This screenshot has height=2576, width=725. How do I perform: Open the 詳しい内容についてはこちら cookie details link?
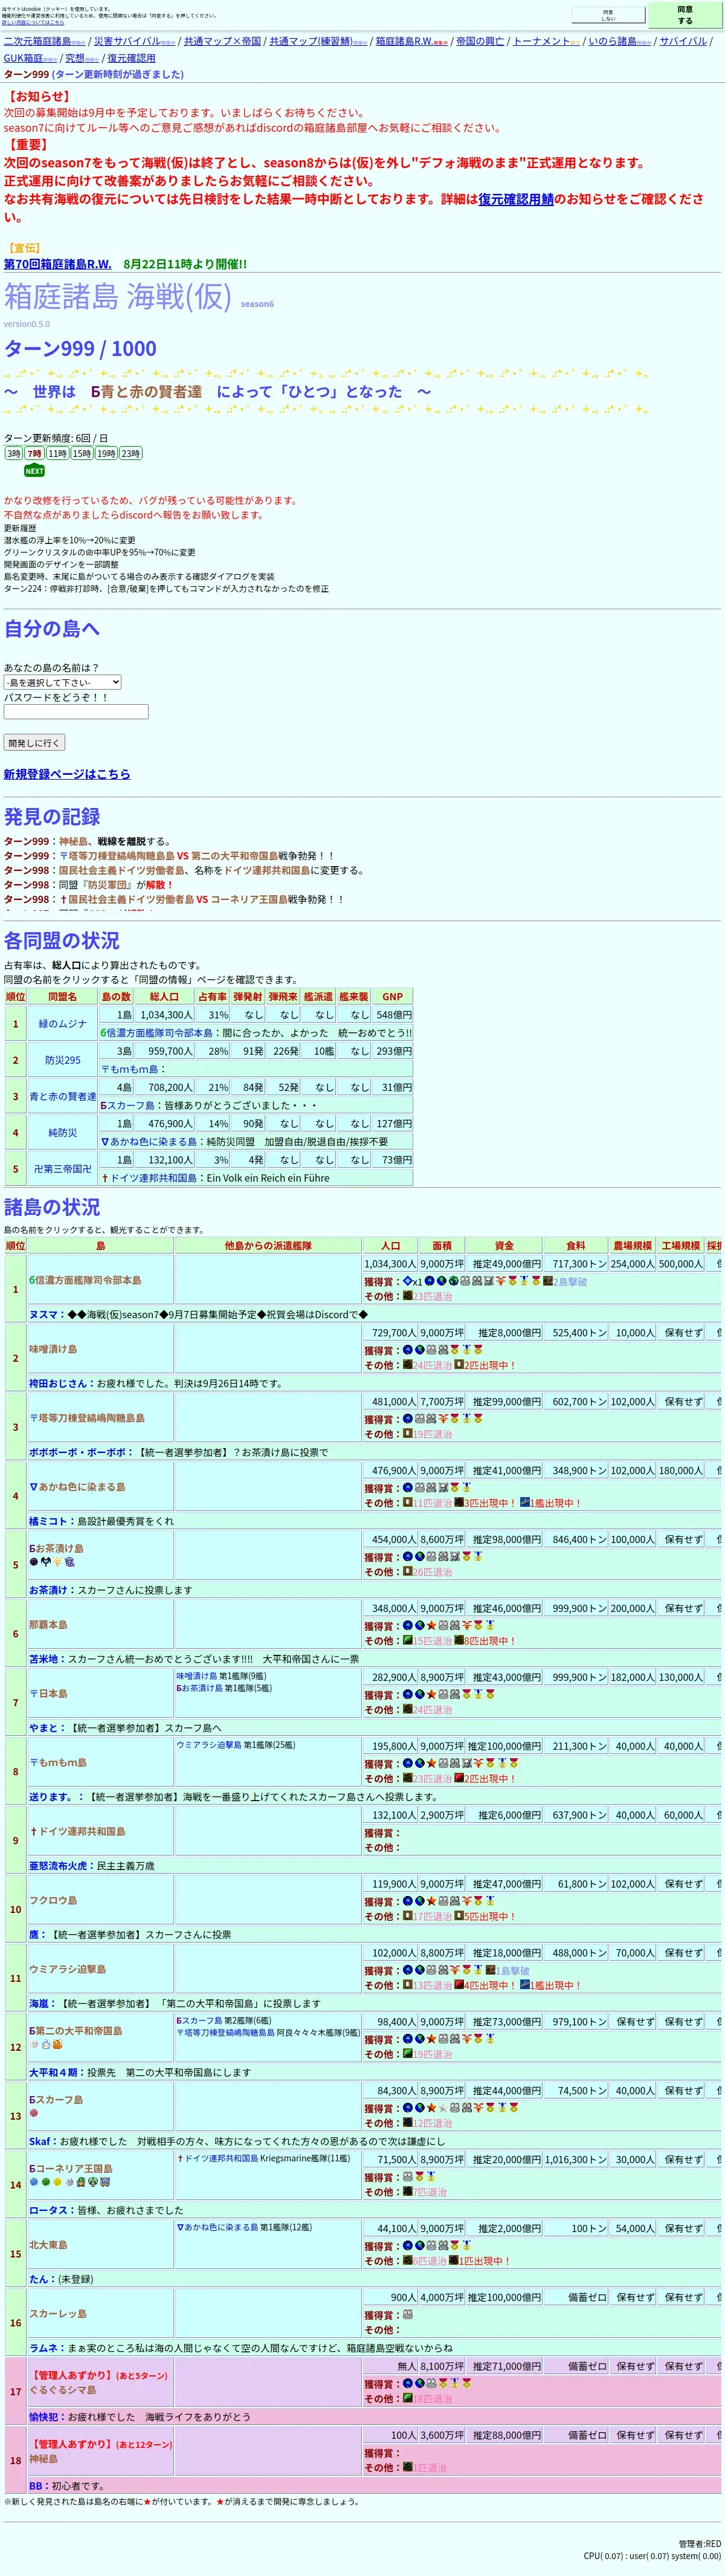pyautogui.click(x=33, y=22)
